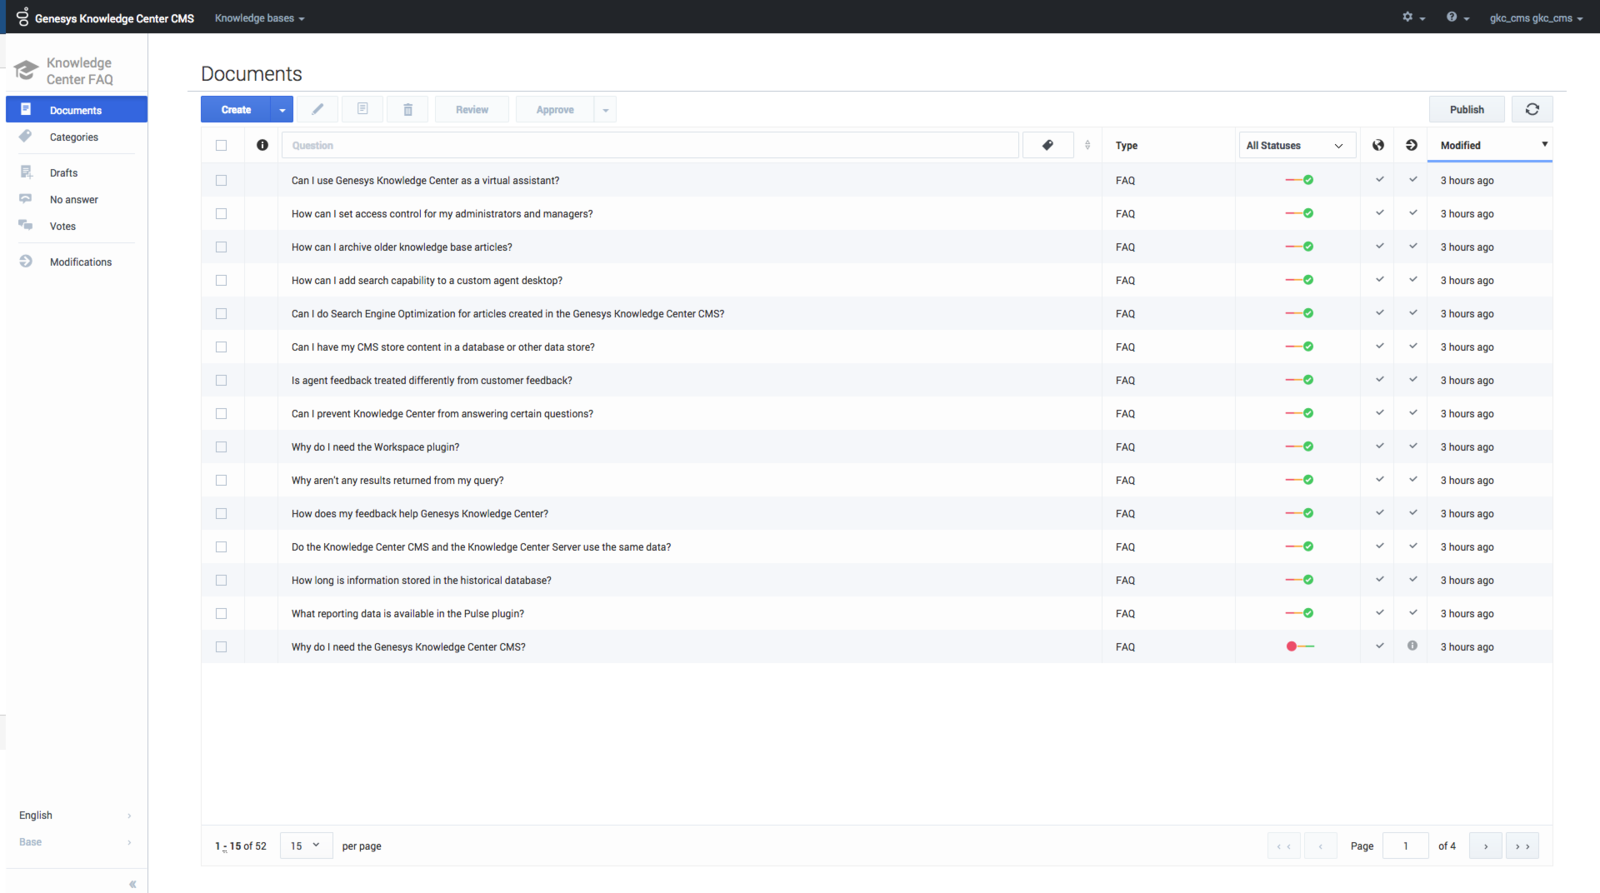Viewport: 1600px width, 893px height.
Task: Open the settings gear menu
Action: 1413,17
